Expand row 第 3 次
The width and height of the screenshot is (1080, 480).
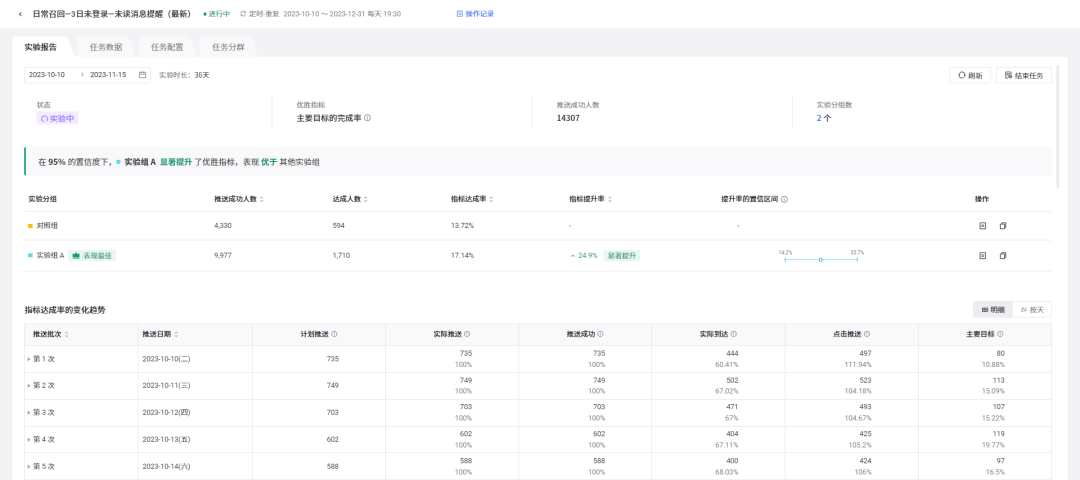29,413
